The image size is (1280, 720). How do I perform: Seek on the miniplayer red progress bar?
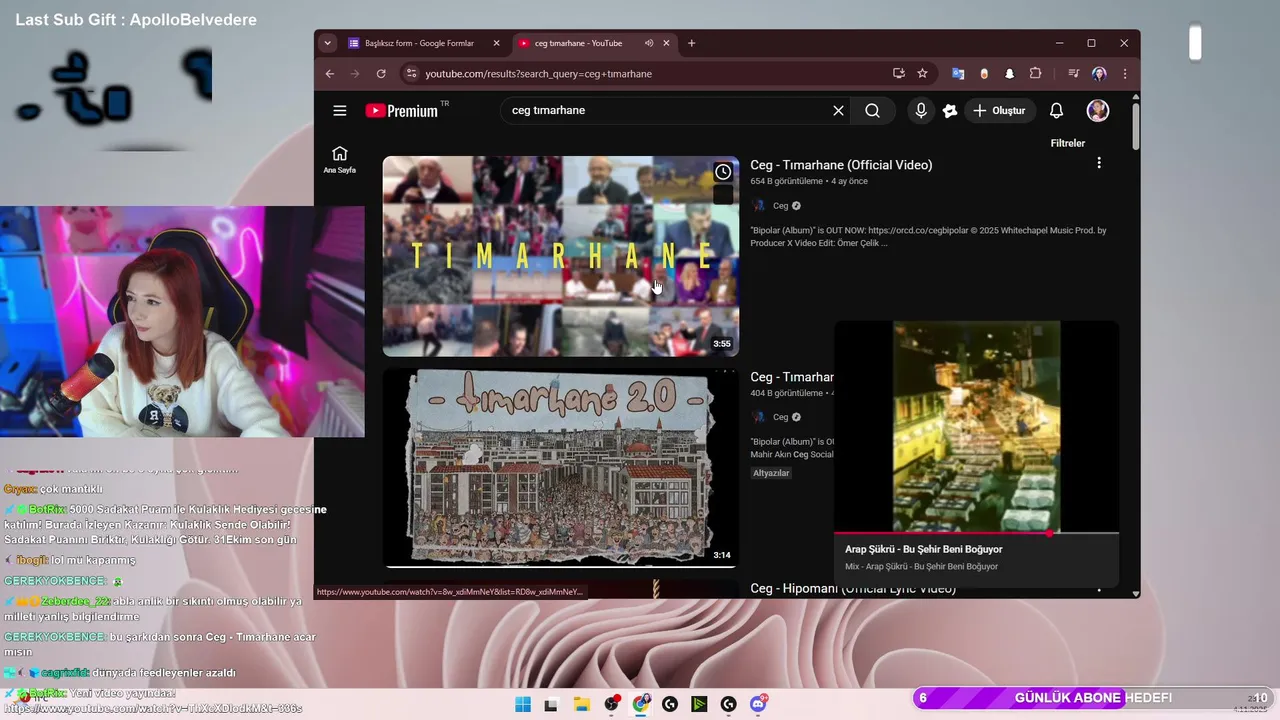click(x=976, y=533)
